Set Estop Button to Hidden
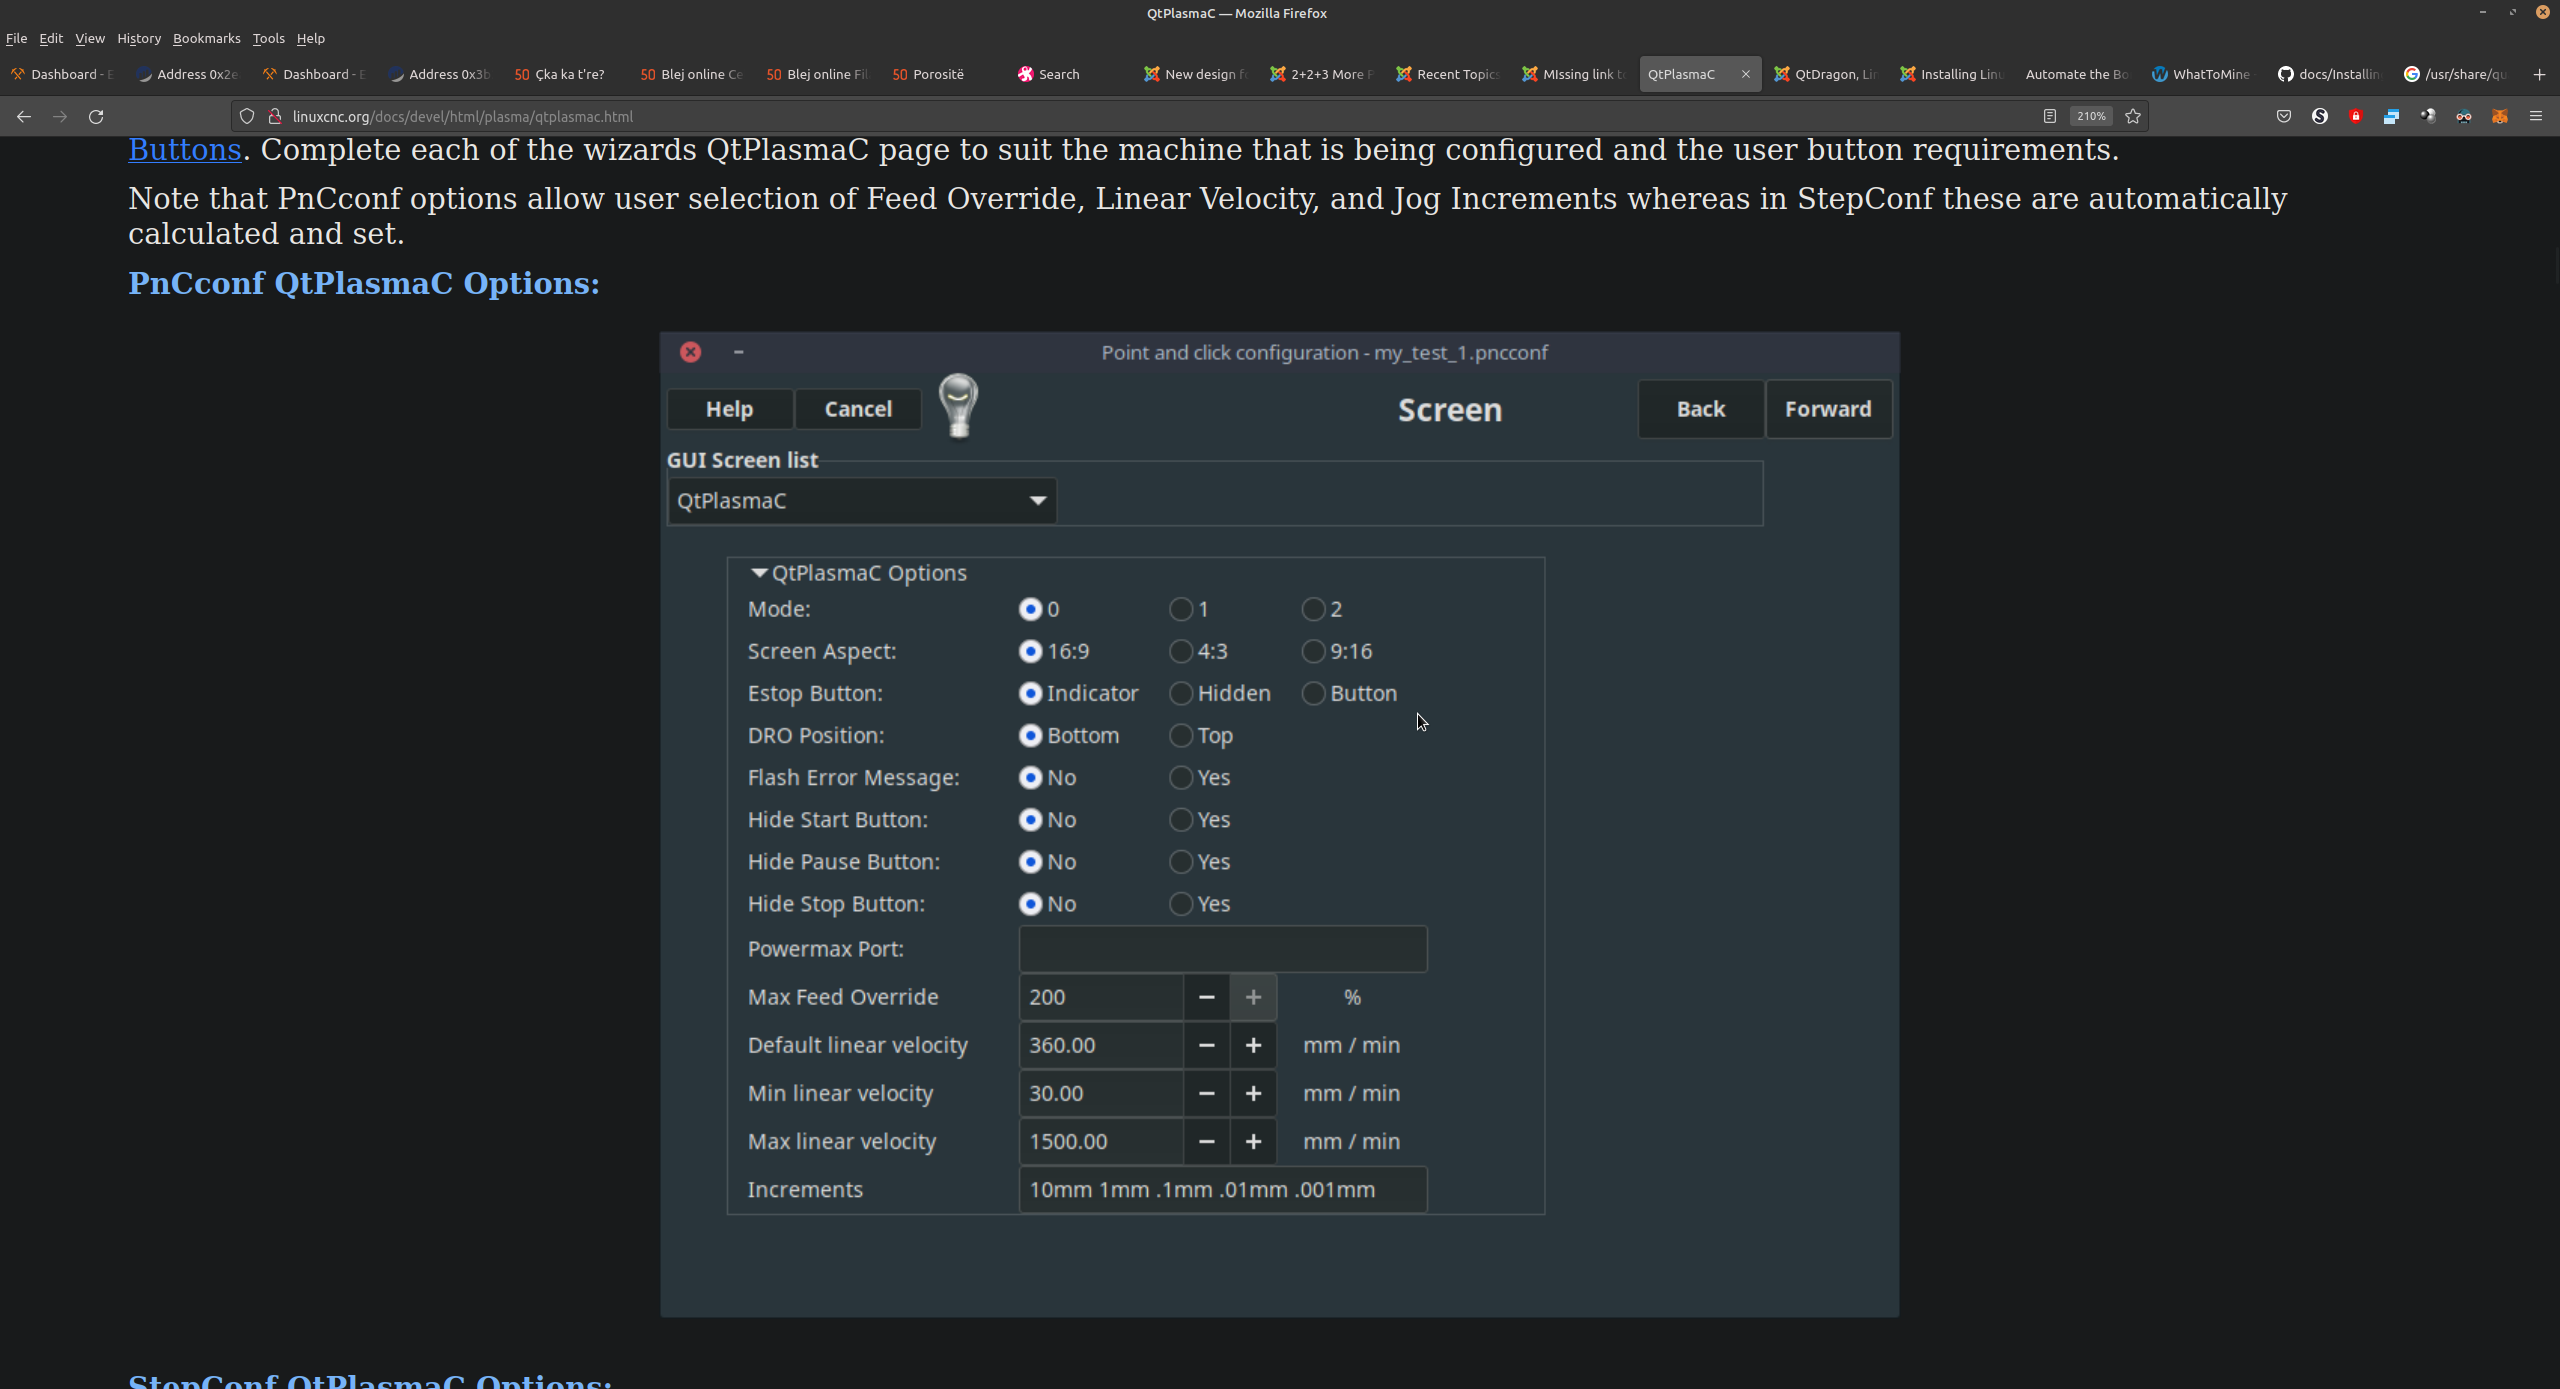This screenshot has height=1389, width=2560. 1181,693
